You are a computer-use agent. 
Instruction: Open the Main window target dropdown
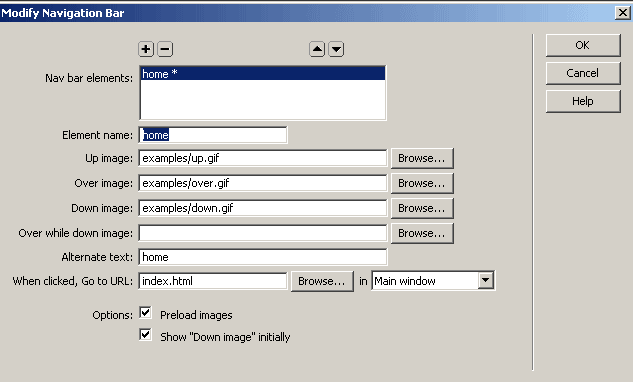click(485, 280)
